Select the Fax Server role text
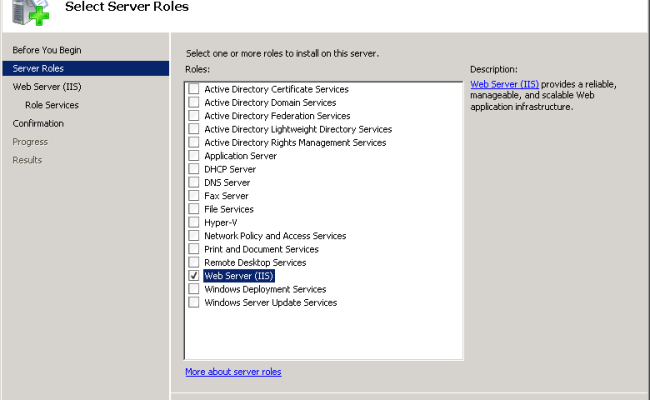Viewport: 650px width, 400px height. click(x=226, y=196)
